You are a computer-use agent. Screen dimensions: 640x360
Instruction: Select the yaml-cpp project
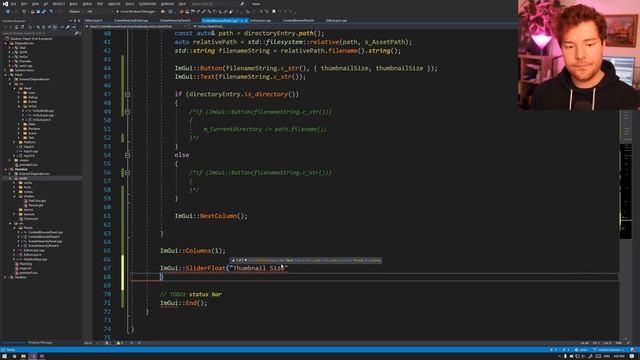pos(26,66)
